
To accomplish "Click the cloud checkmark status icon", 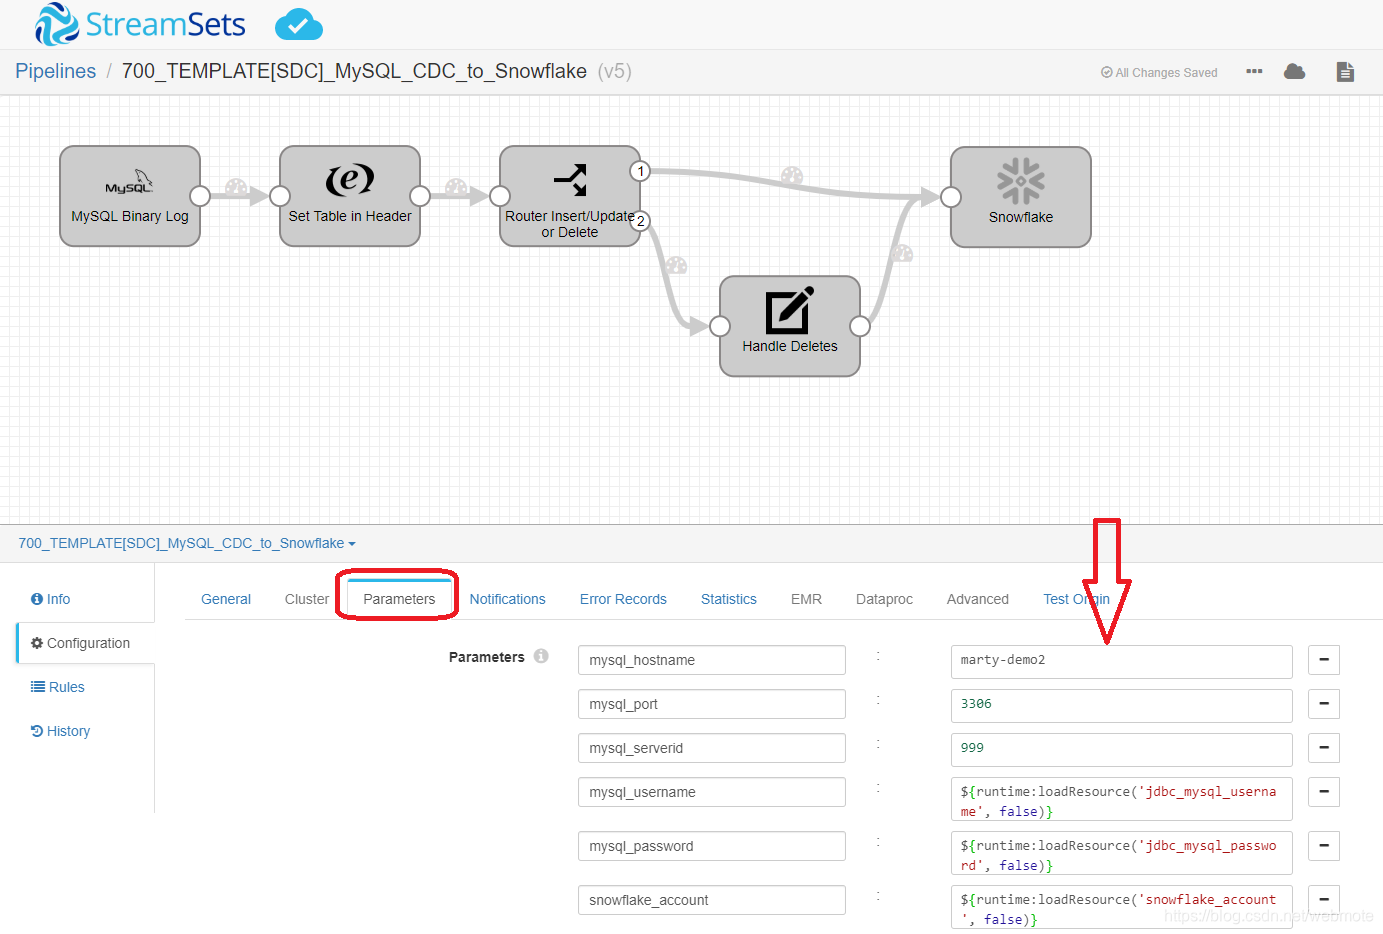I will click(298, 24).
